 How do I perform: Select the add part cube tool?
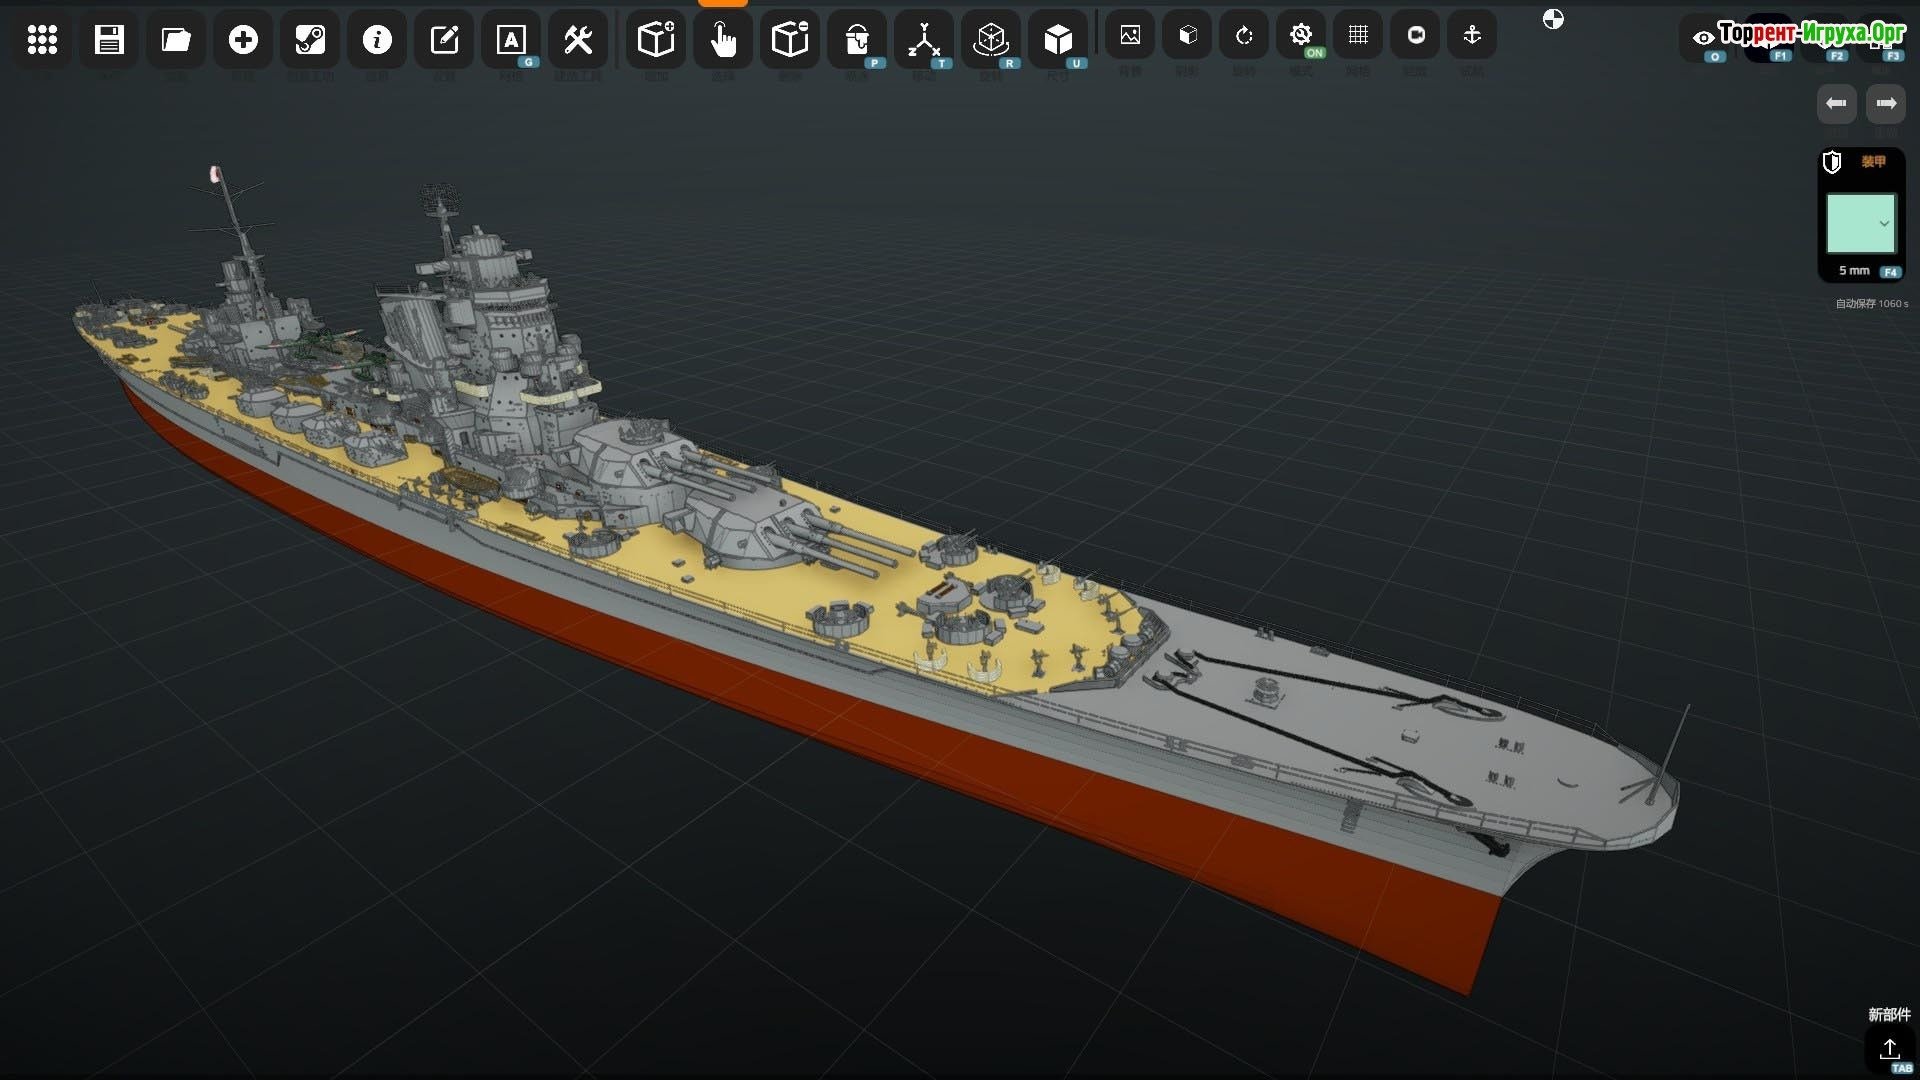656,40
